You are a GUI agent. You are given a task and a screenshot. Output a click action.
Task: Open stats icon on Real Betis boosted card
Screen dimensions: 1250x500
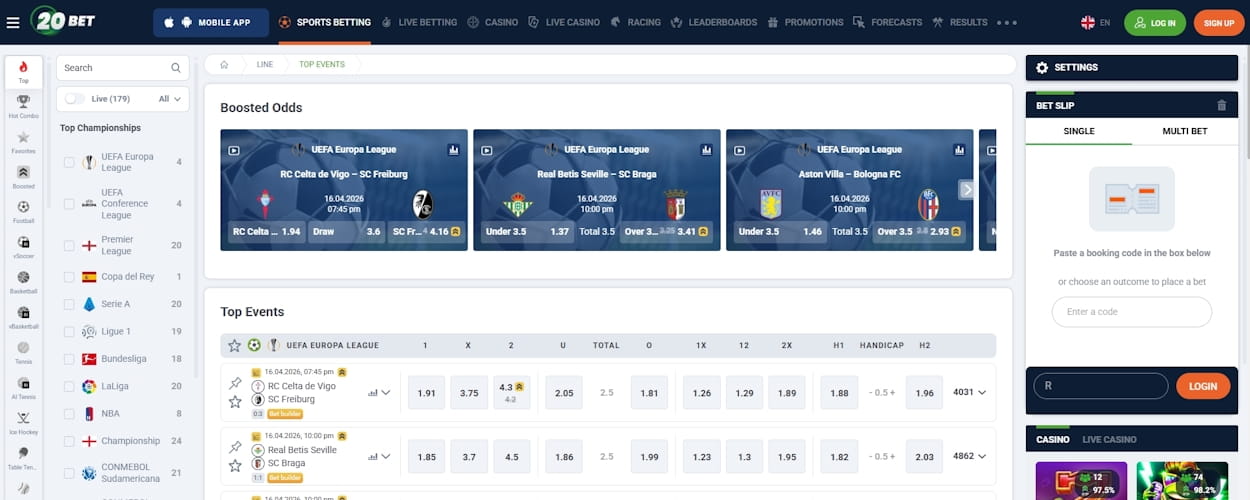pyautogui.click(x=707, y=150)
